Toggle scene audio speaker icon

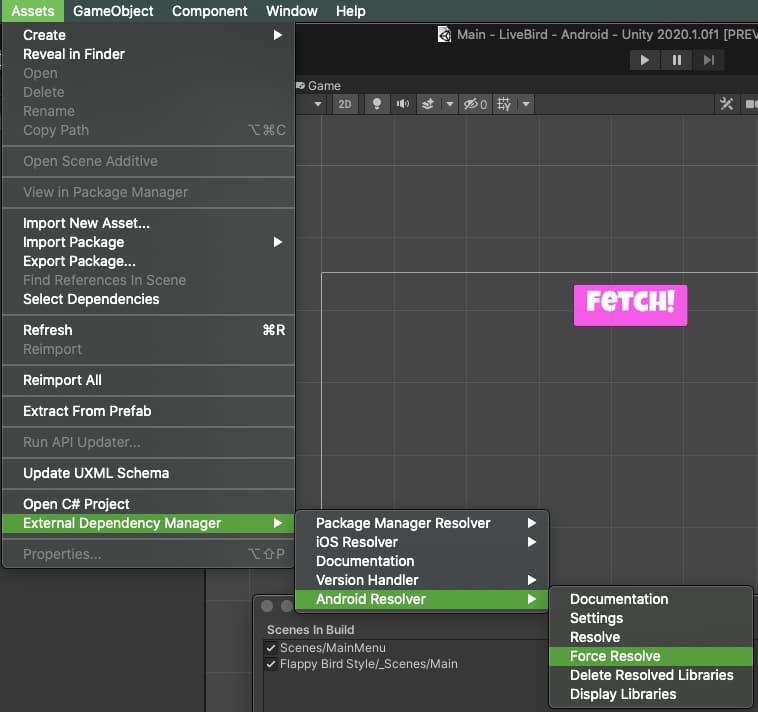tap(403, 104)
